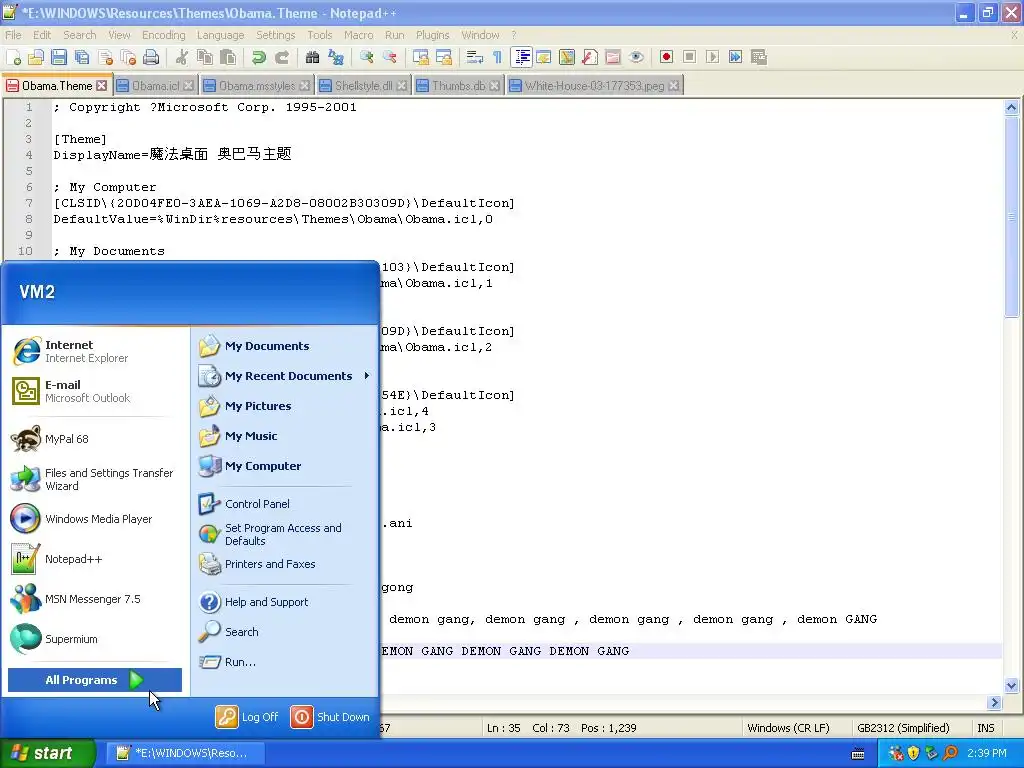This screenshot has width=1024, height=768.
Task: Open MSN Messenger 7.5
Action: click(x=95, y=599)
